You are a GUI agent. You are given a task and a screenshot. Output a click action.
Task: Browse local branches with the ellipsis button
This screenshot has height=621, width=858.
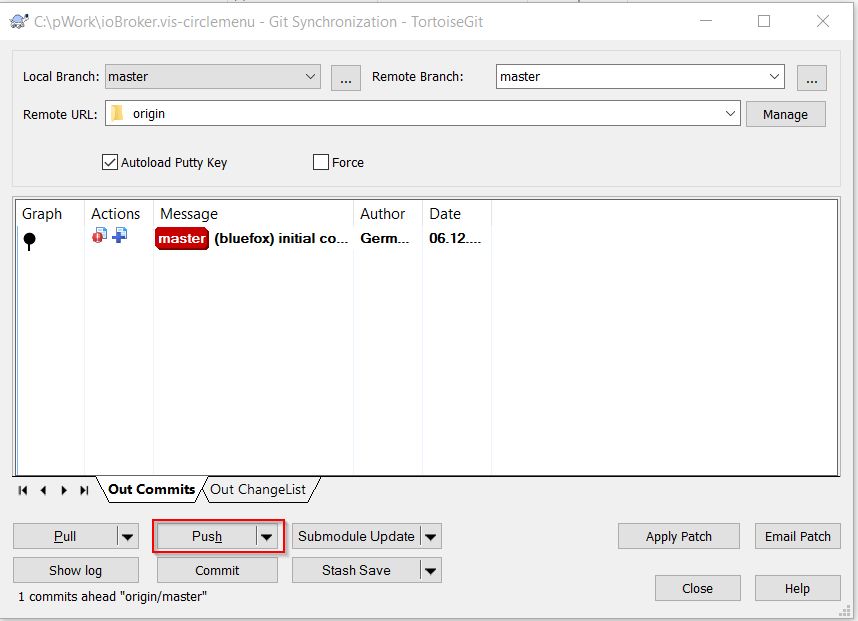[x=346, y=78]
